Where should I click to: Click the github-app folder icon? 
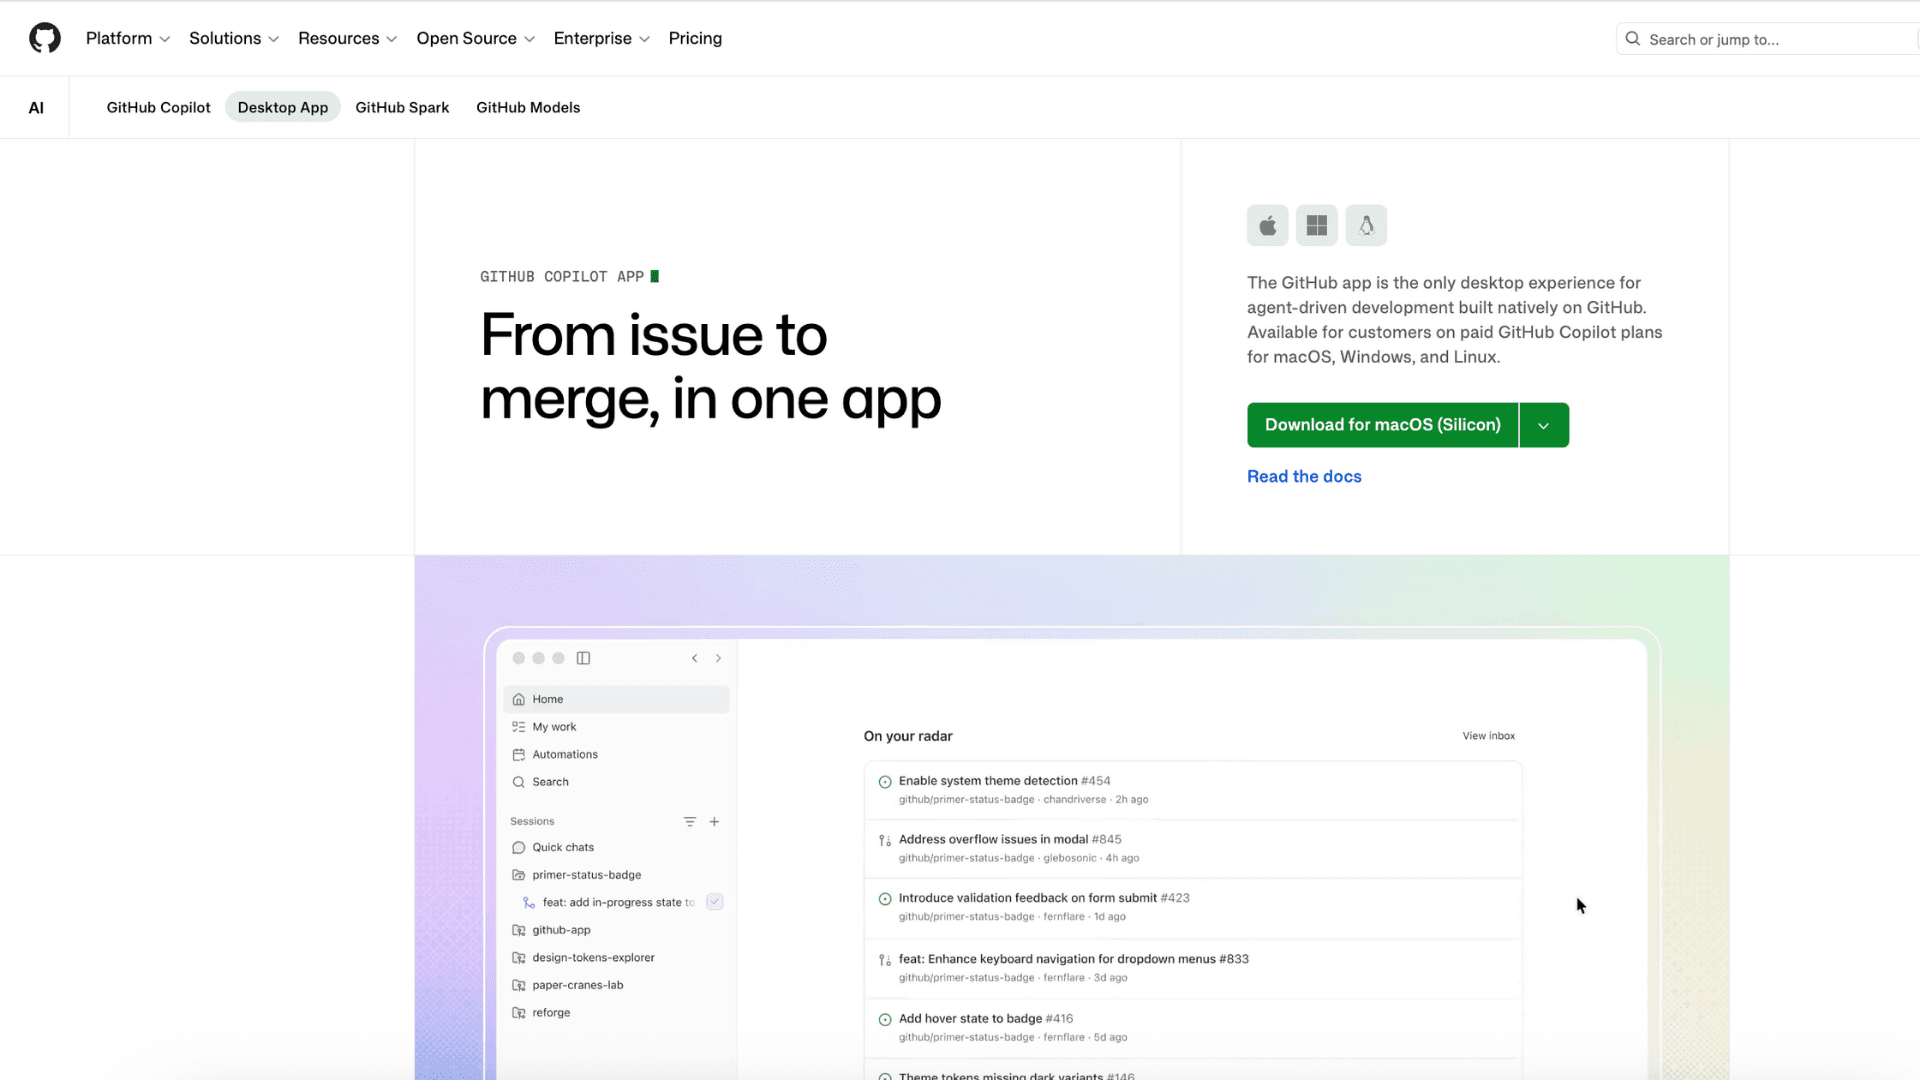pos(518,930)
